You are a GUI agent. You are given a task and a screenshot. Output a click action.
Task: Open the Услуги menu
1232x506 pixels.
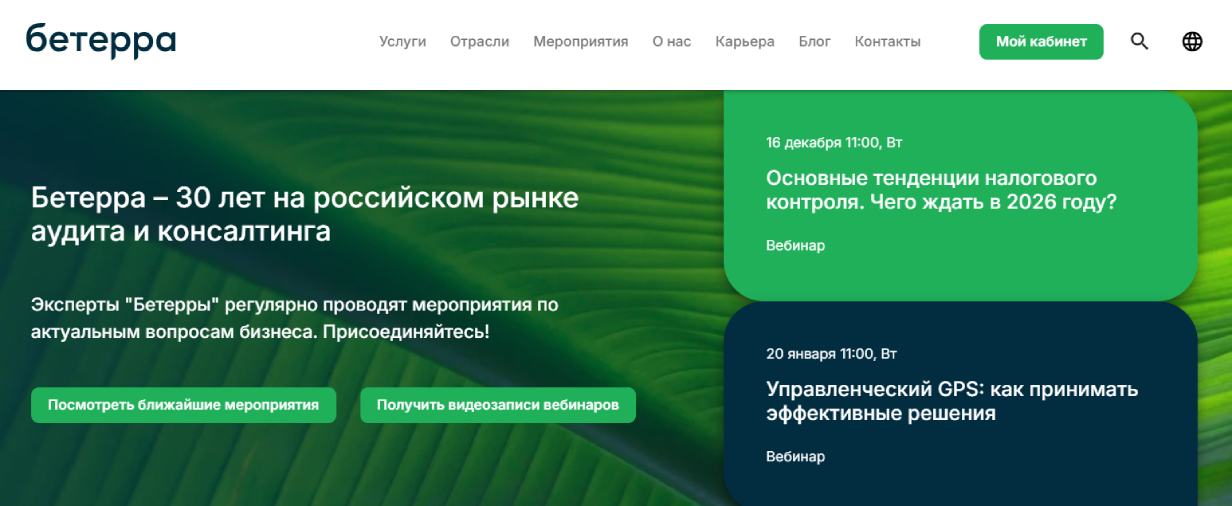click(403, 41)
